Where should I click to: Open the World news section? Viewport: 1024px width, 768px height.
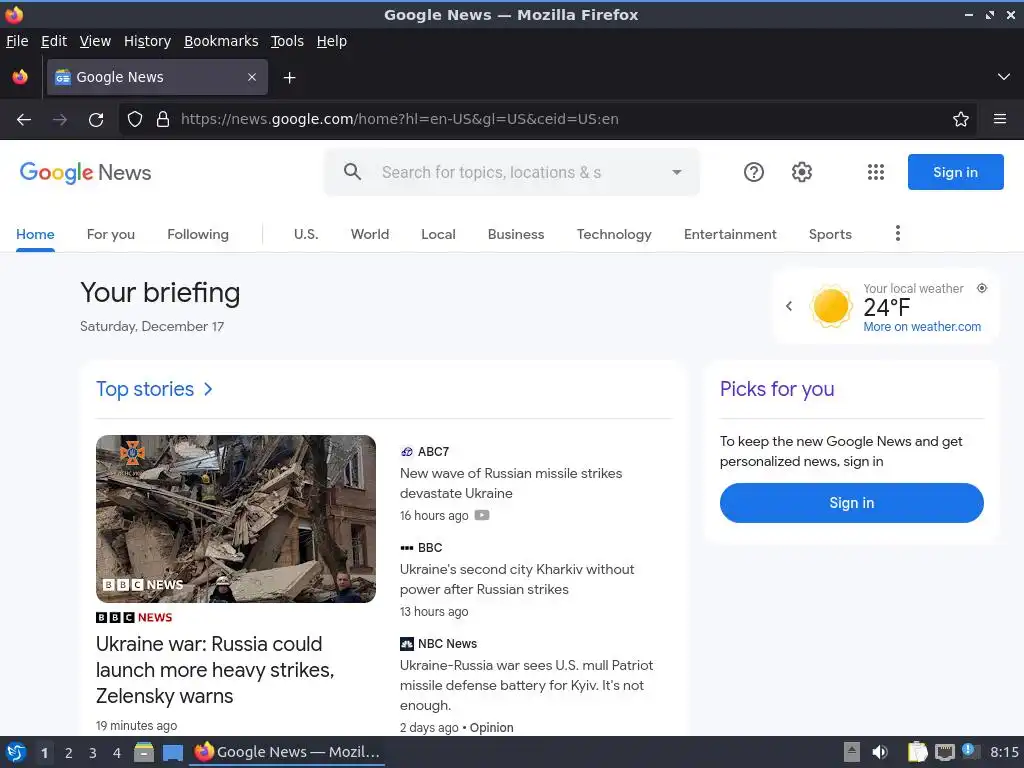coord(370,234)
